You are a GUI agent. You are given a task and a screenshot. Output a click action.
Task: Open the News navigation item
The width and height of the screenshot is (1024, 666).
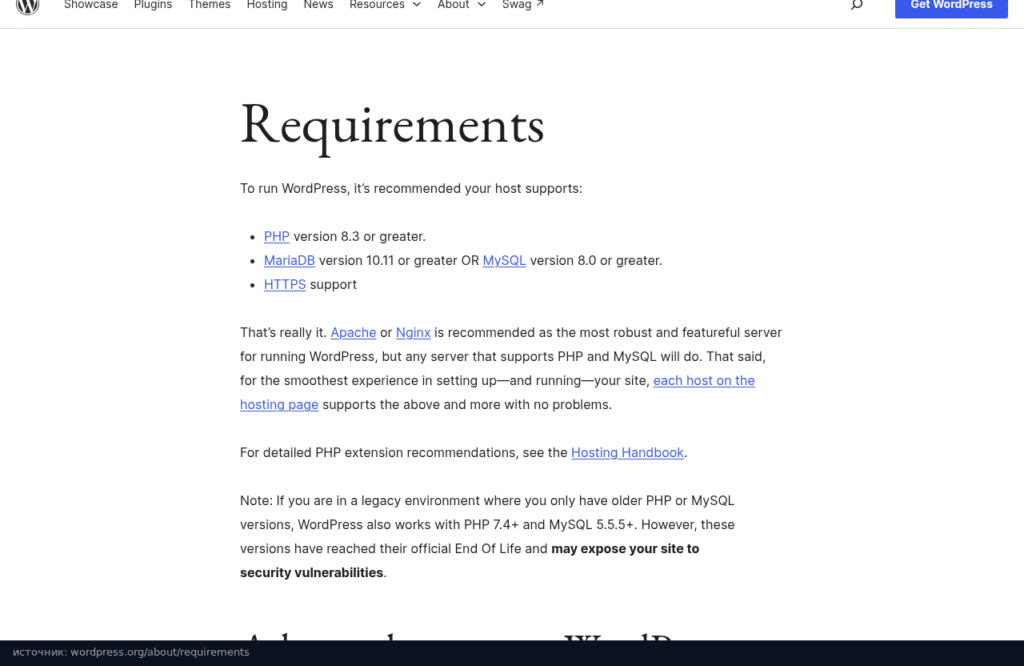(318, 5)
